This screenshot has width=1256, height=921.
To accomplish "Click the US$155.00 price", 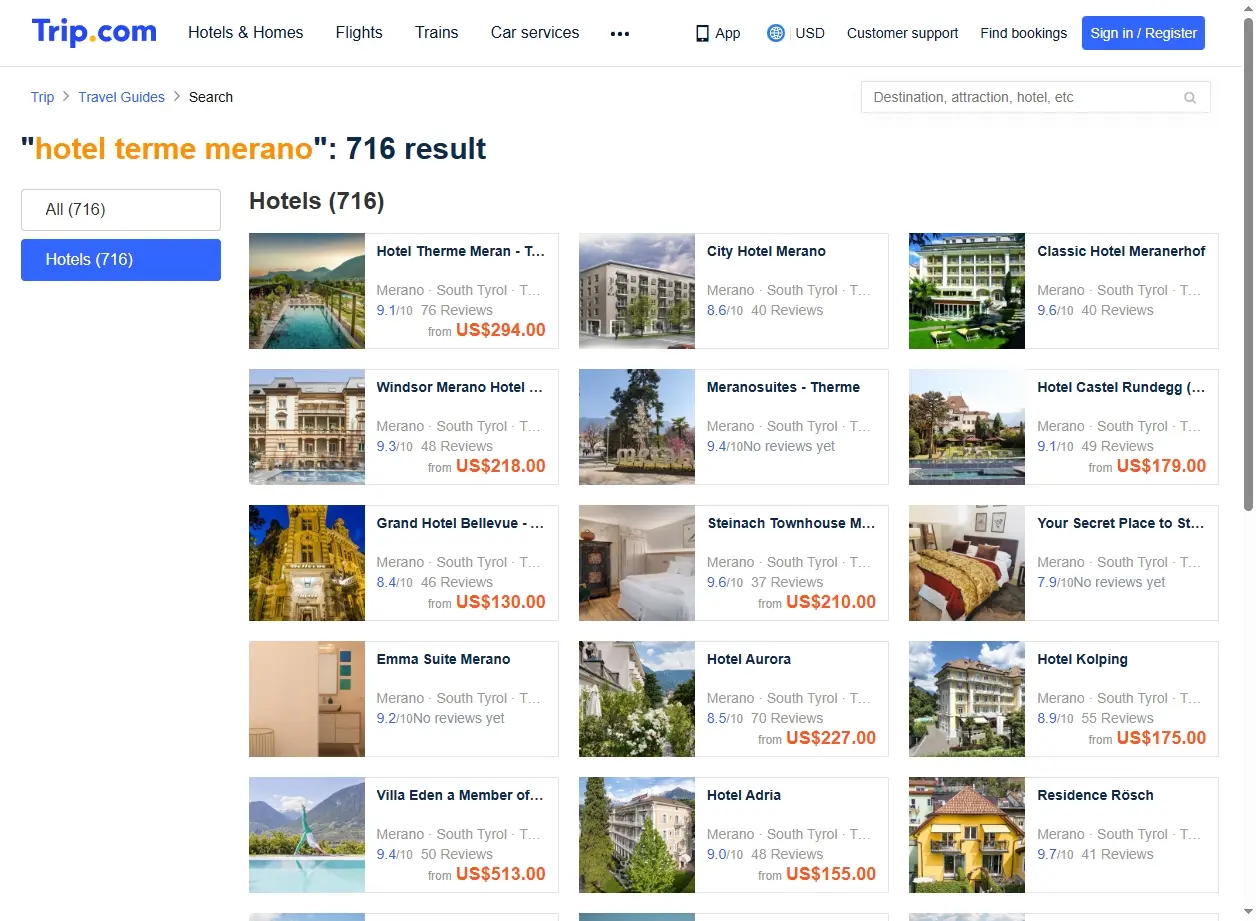I will [x=831, y=874].
